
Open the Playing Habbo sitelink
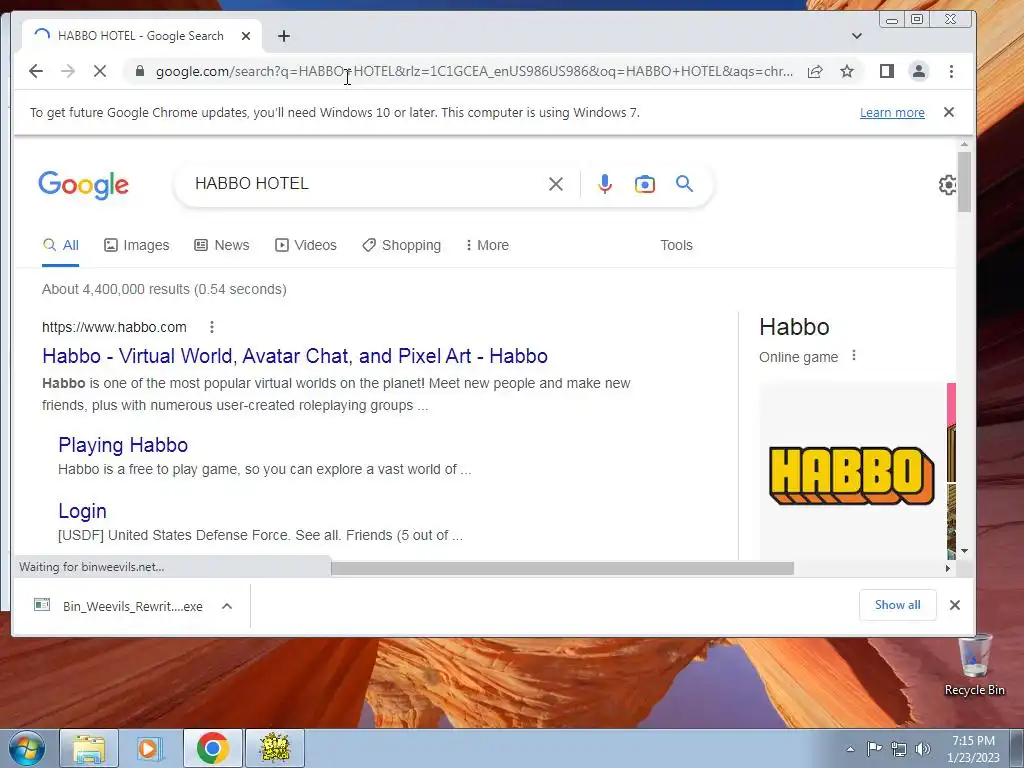(x=123, y=445)
